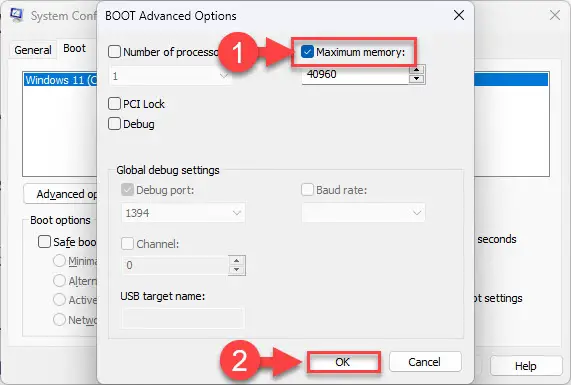Screen dimensions: 571x385
Task: Confirm settings with the OK button
Action: [343, 362]
